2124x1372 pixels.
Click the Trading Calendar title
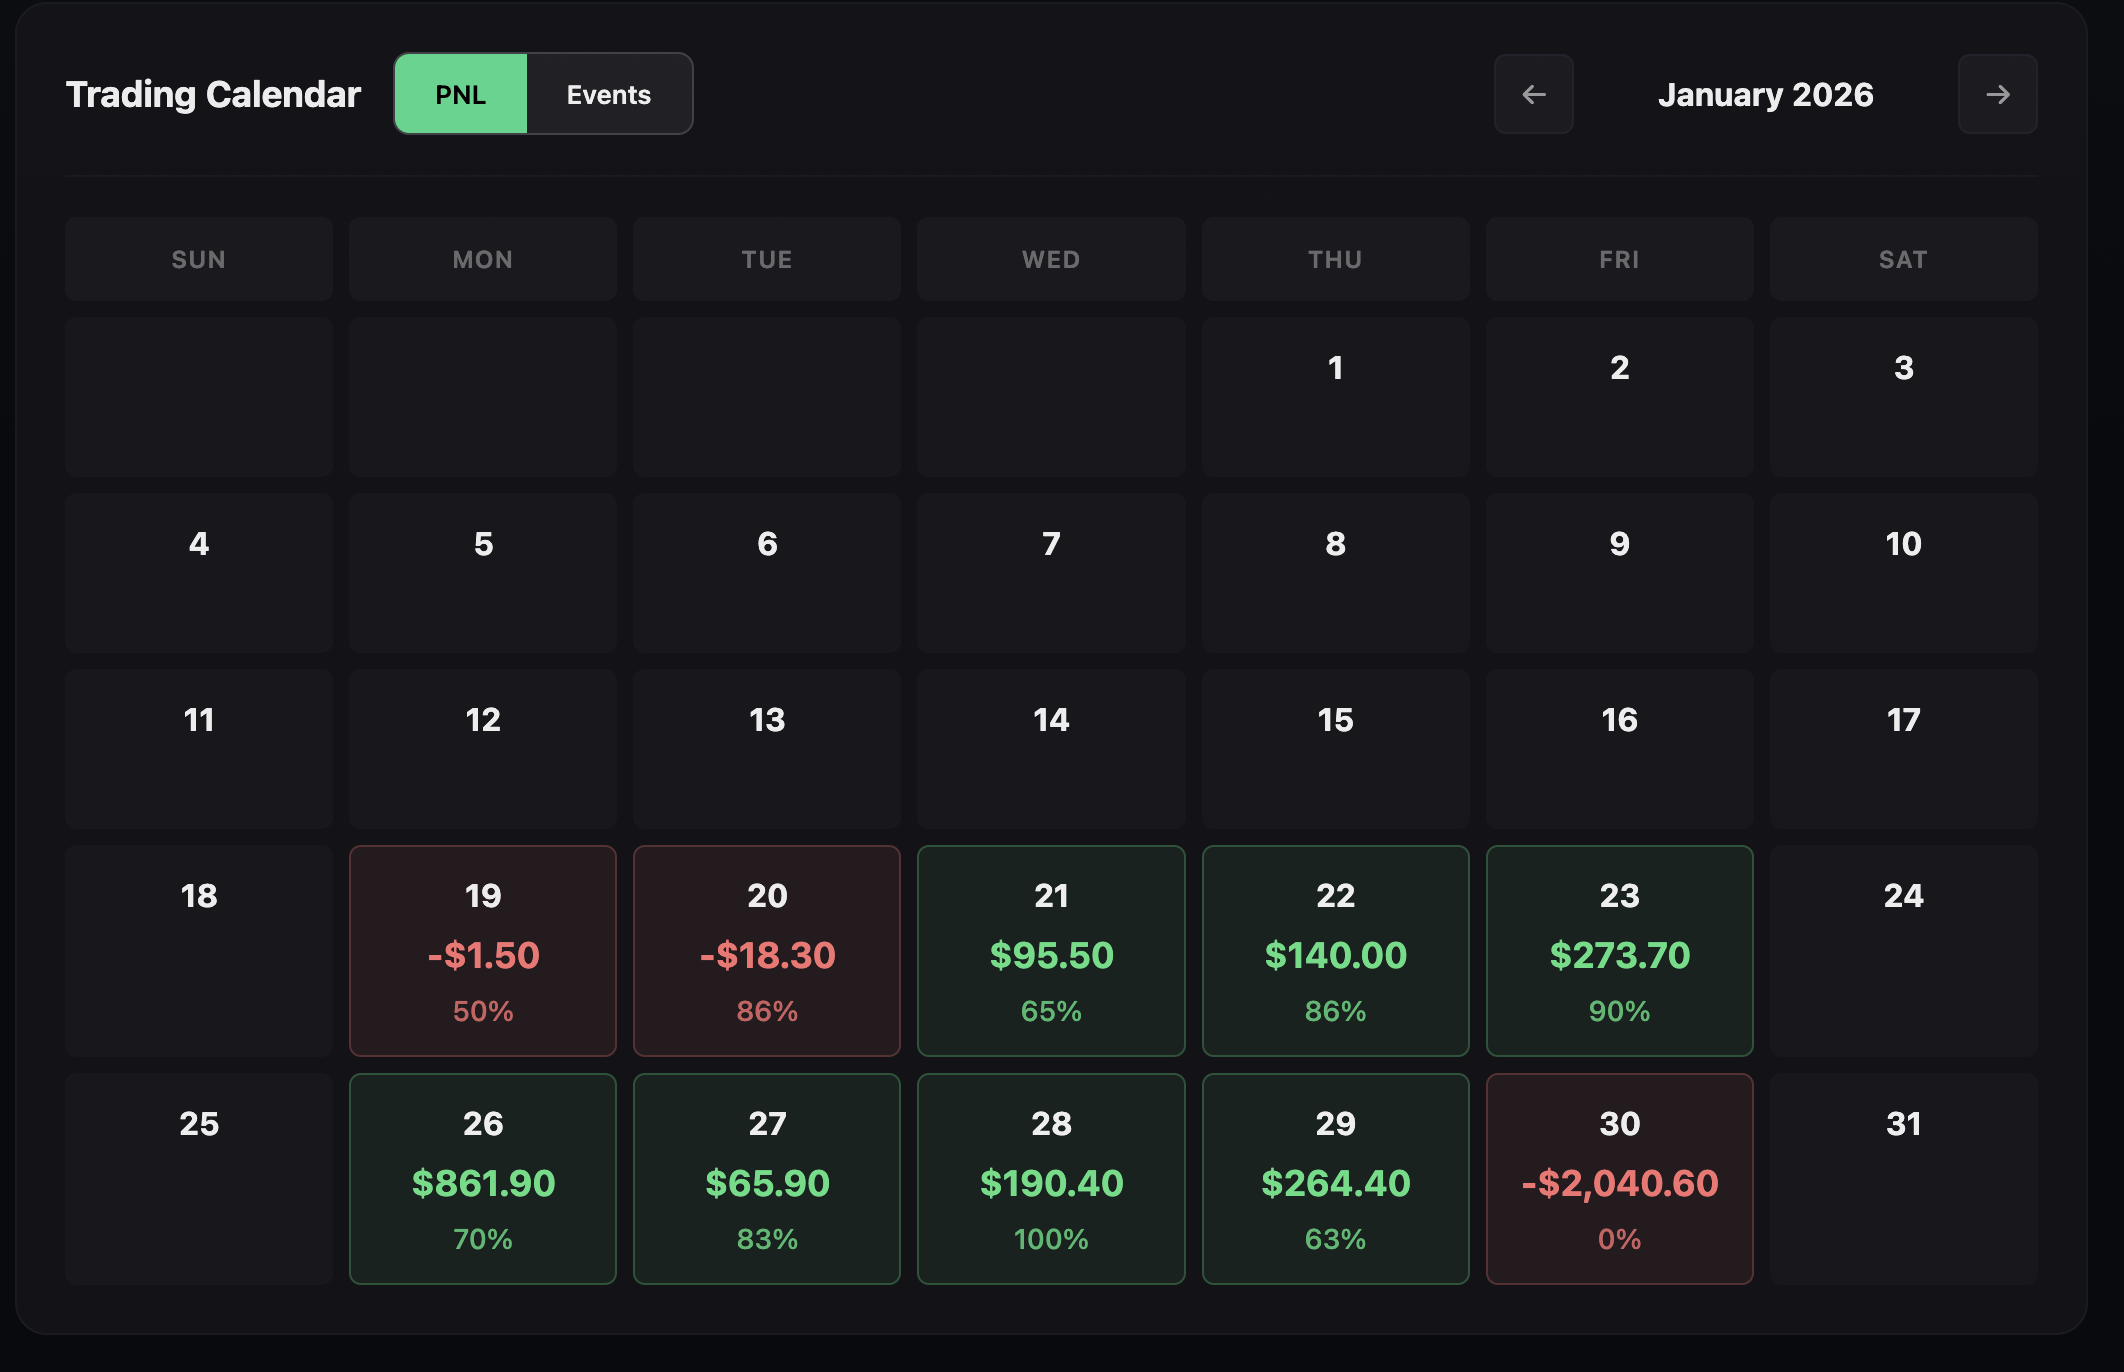(x=213, y=94)
